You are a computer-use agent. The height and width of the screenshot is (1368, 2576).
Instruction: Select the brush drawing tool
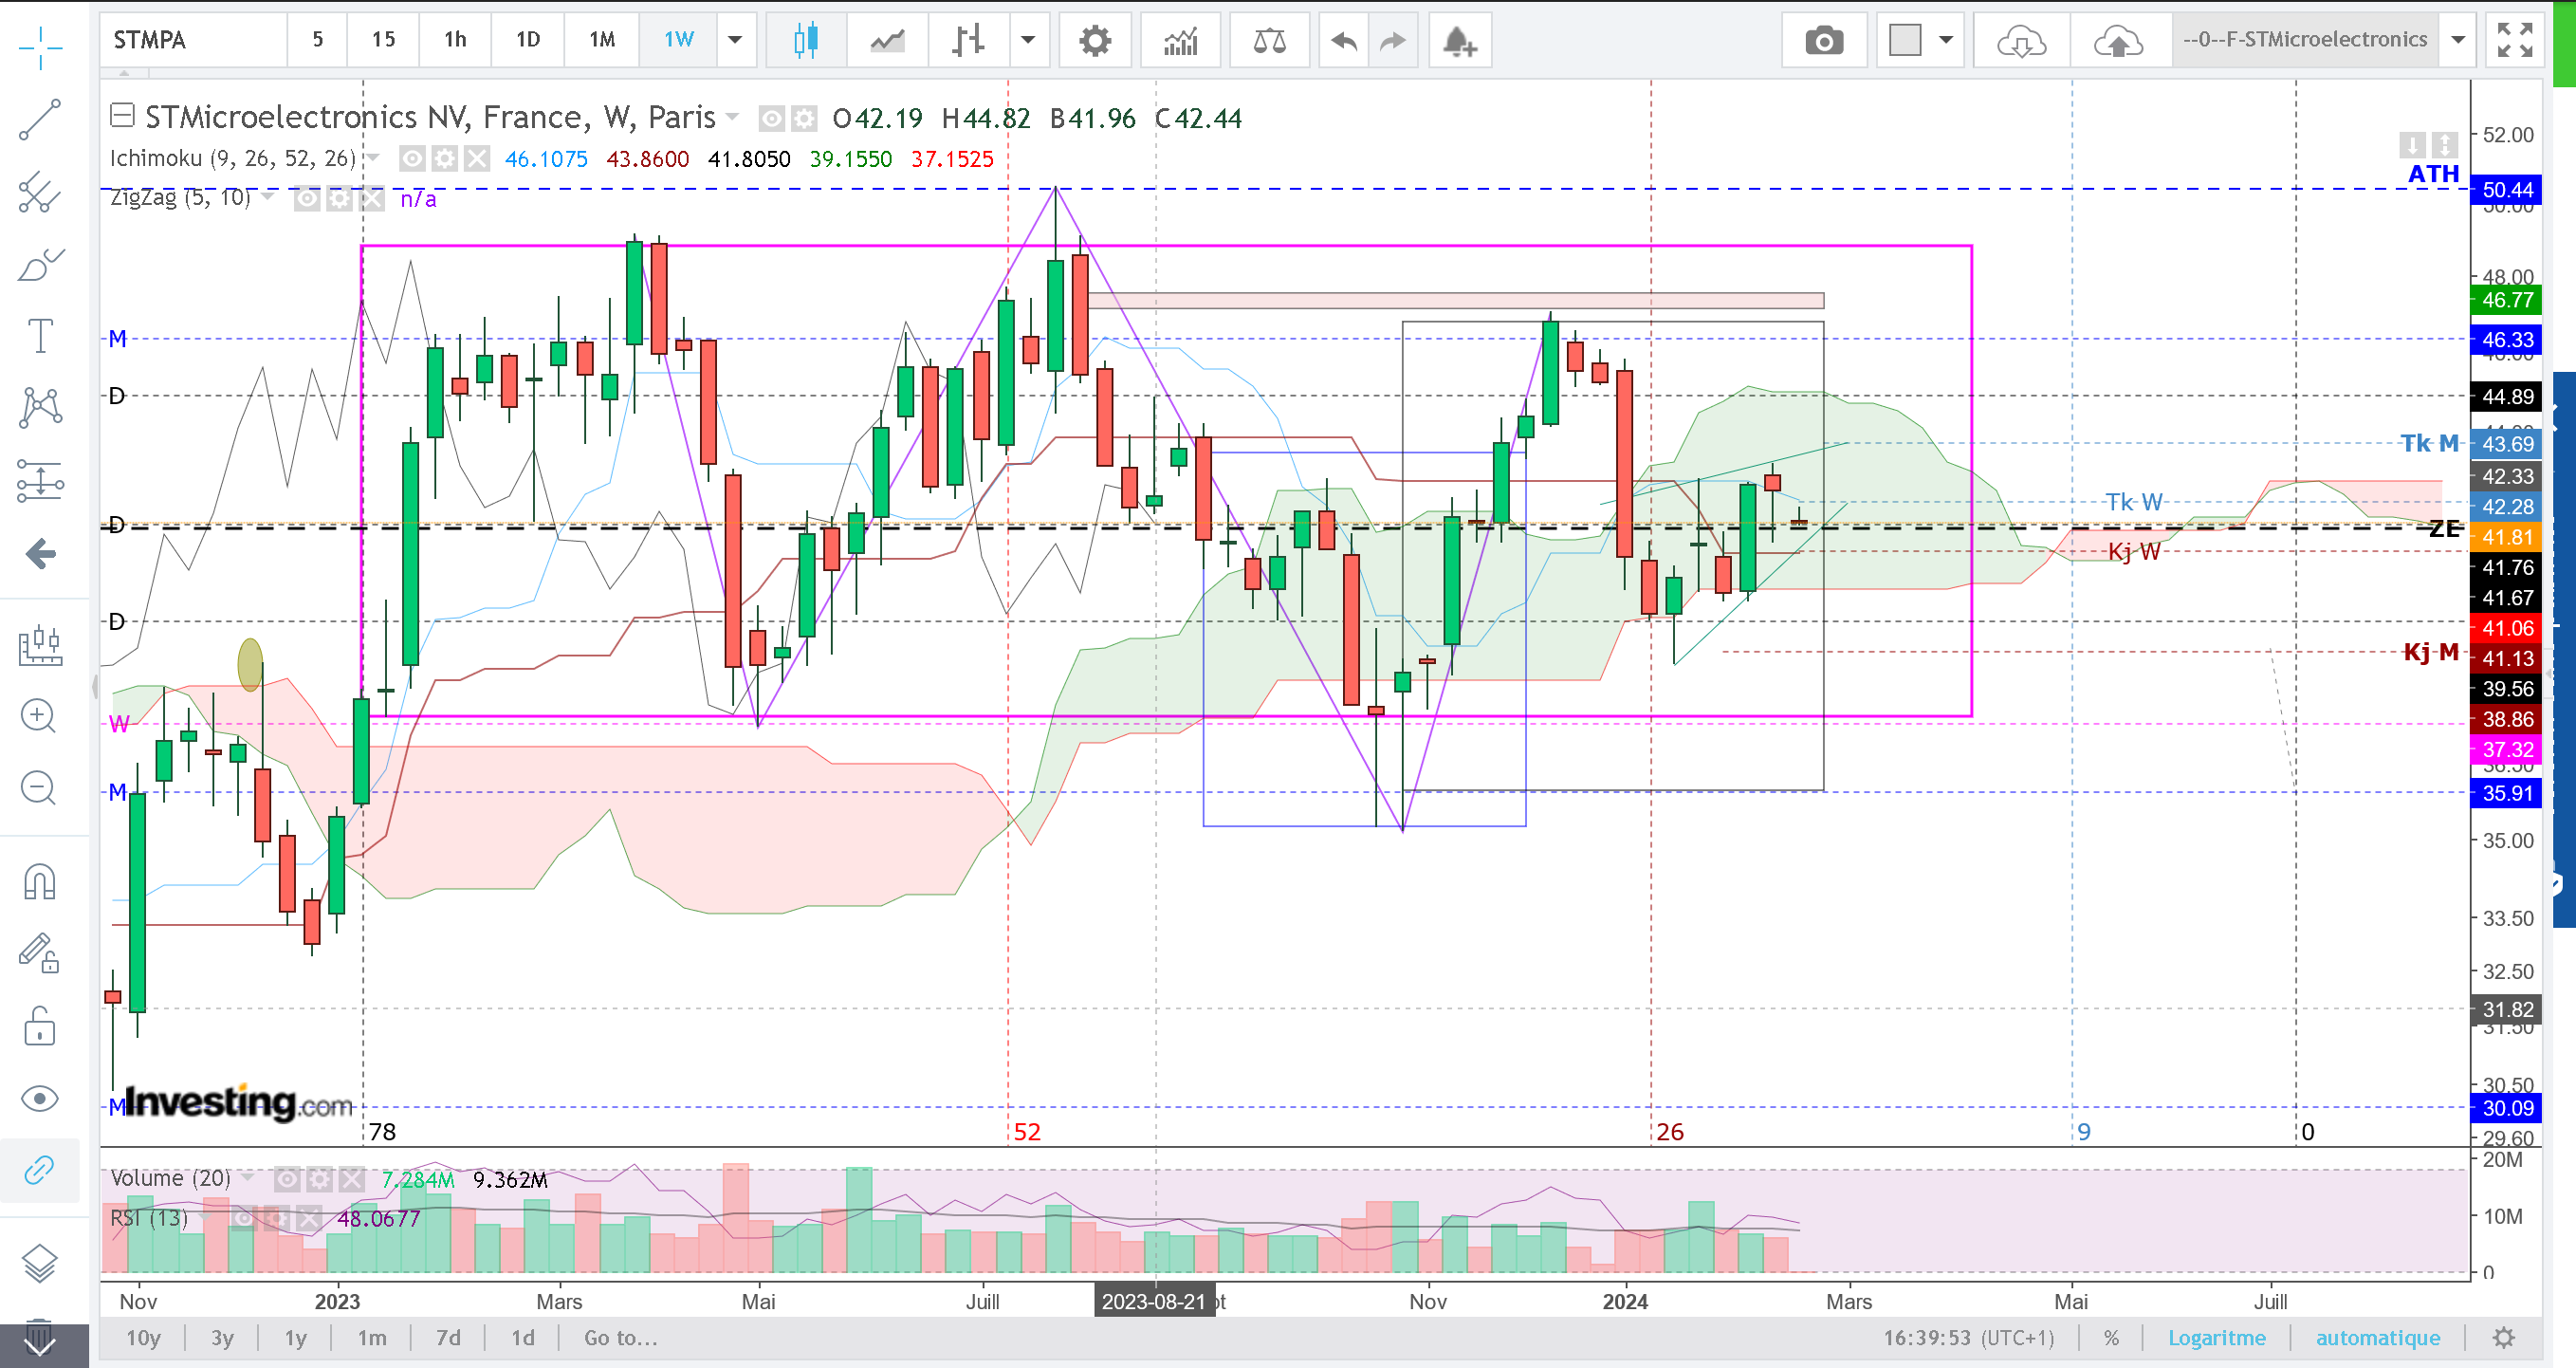(x=40, y=265)
